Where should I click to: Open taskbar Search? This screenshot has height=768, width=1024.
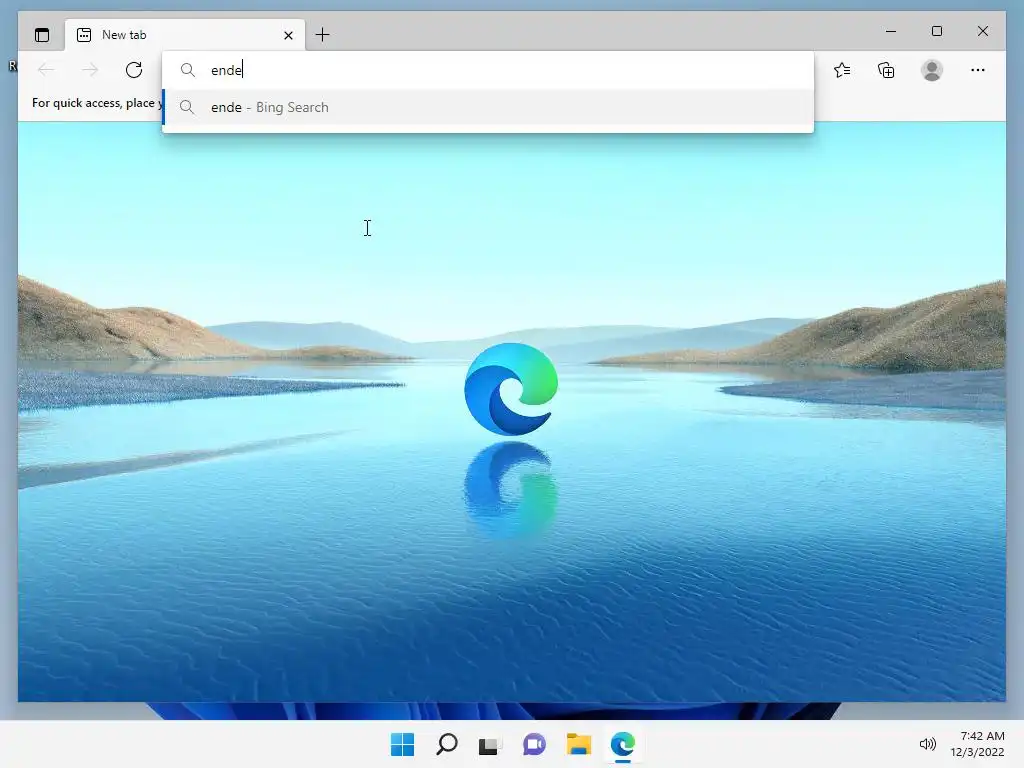(447, 744)
